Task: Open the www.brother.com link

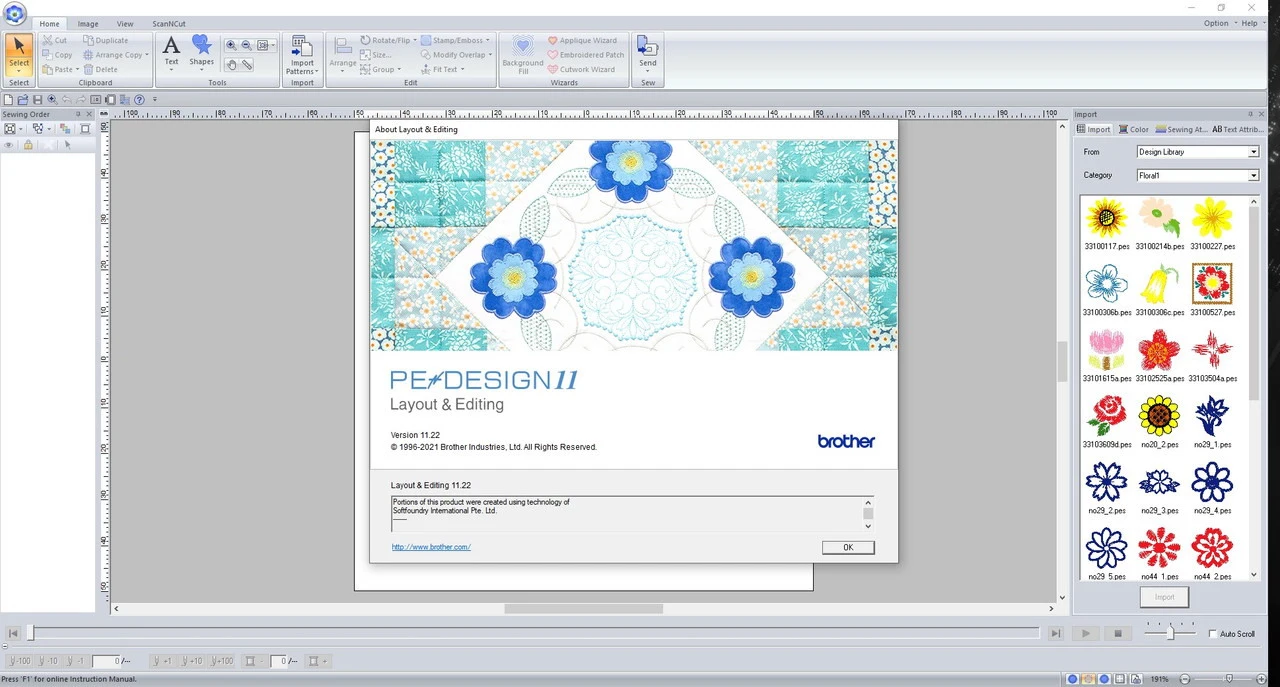Action: point(431,547)
